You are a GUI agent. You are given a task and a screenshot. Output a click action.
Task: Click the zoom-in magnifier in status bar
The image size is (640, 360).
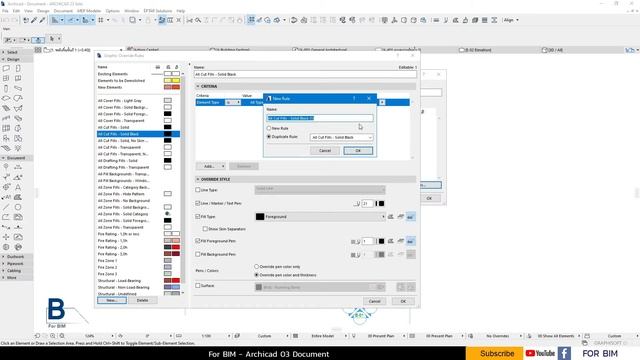(53, 336)
